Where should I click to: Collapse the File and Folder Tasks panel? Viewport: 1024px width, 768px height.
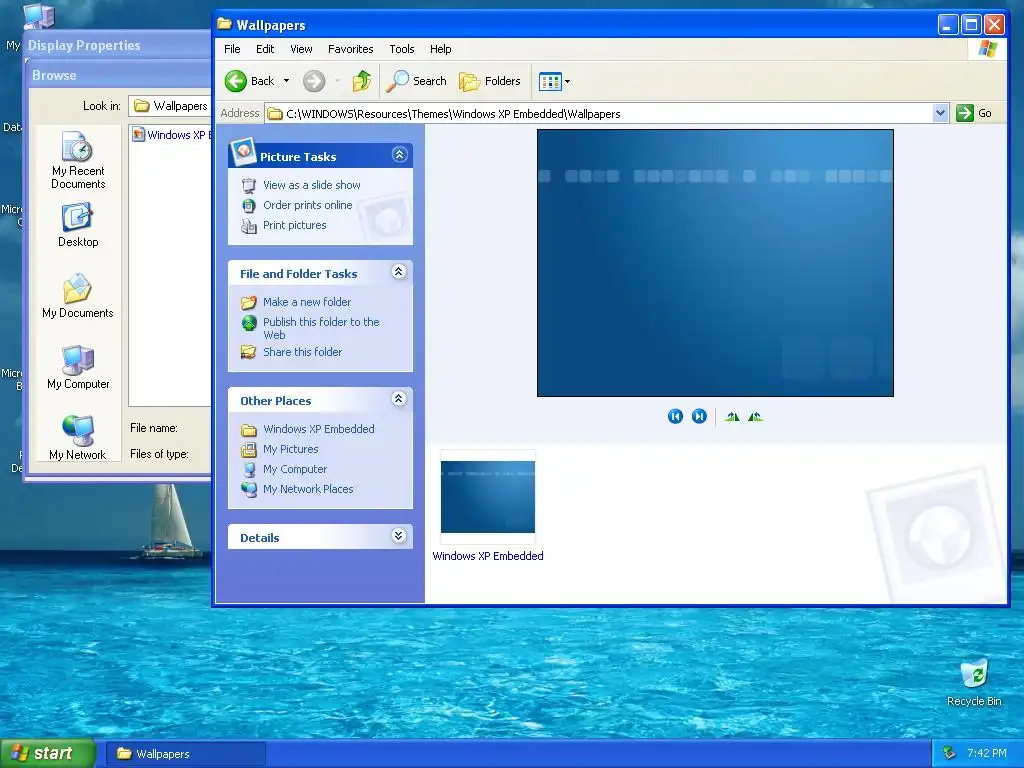(x=398, y=272)
